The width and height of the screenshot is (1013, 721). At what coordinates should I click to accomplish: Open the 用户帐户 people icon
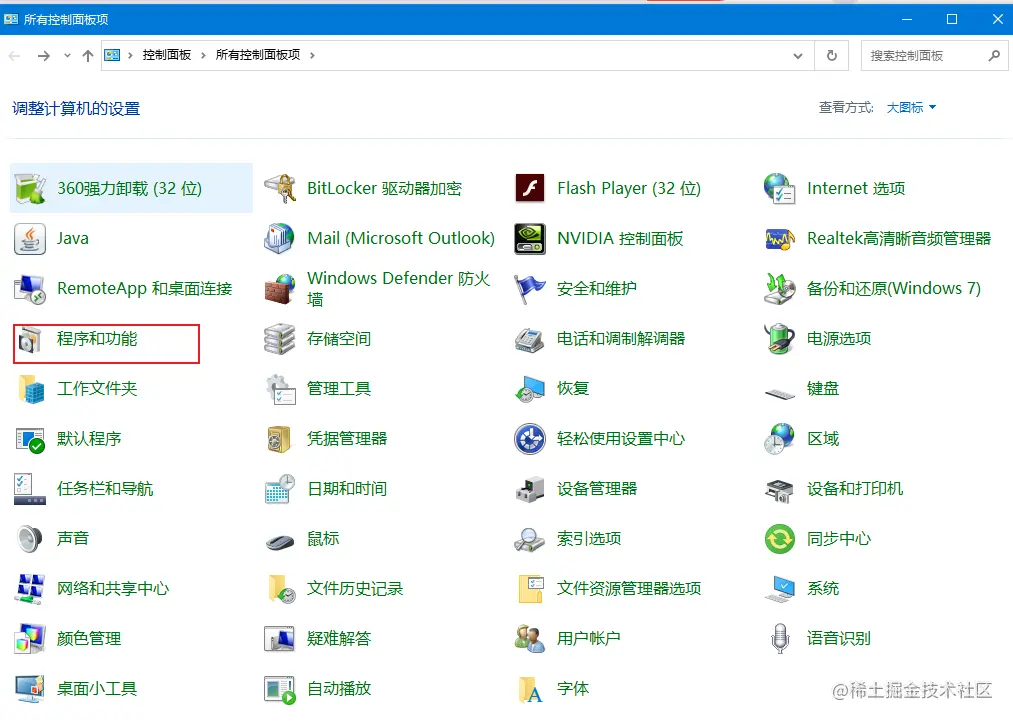coord(530,639)
